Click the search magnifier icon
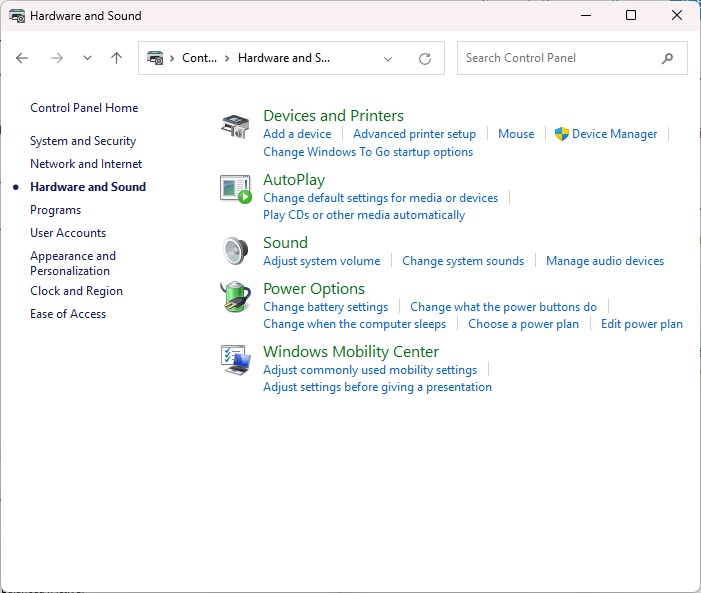The image size is (701, 593). 667,58
